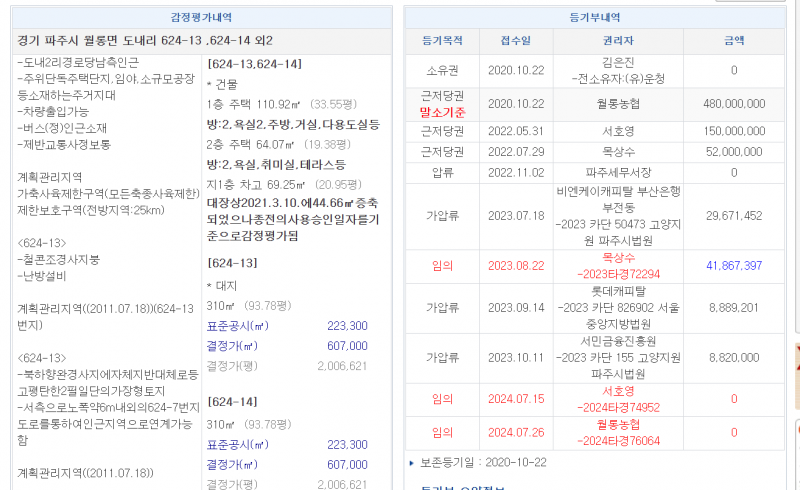Select the 등기목적 column header
Viewport: 800px width, 490px height.
coord(442,41)
